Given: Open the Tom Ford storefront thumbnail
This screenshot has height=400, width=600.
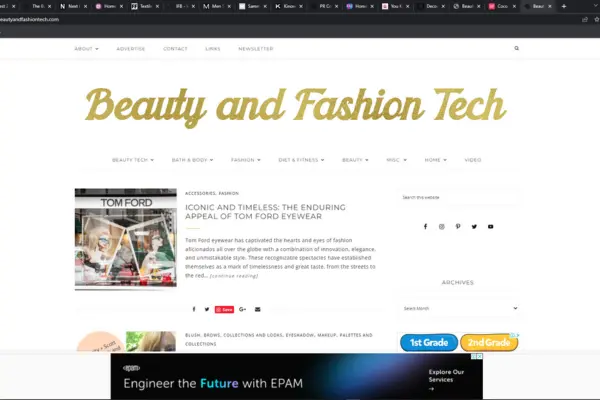Looking at the screenshot, I should click(126, 238).
